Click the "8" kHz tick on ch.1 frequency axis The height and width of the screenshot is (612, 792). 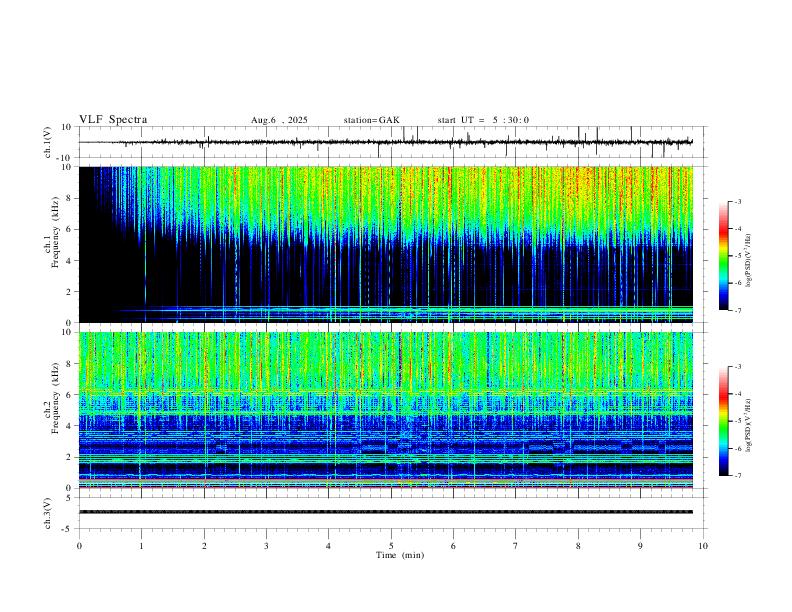point(70,198)
